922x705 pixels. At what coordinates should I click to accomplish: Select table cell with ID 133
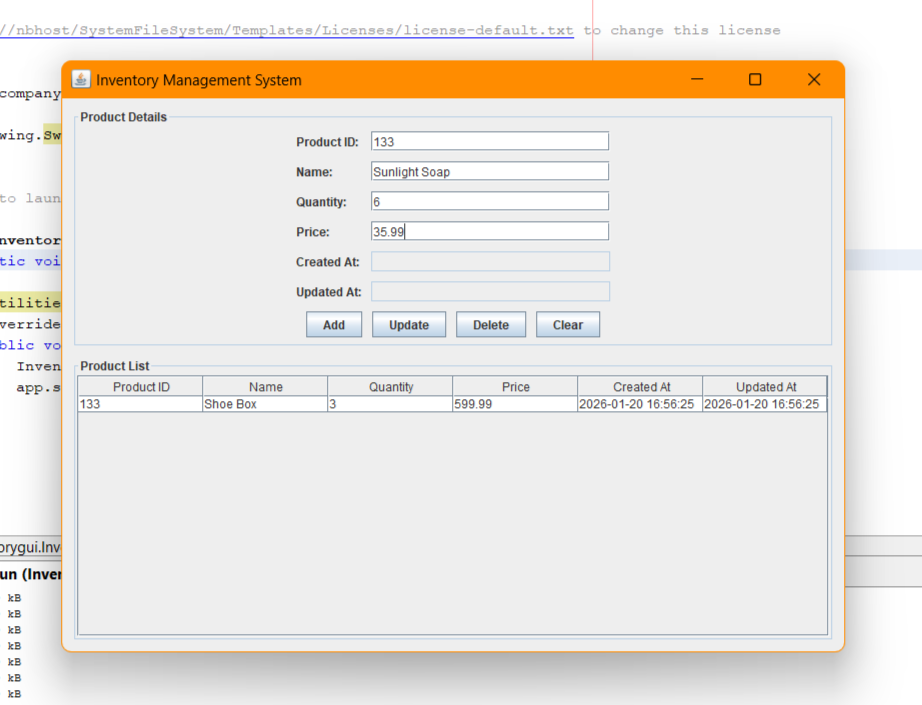pyautogui.click(x=141, y=404)
